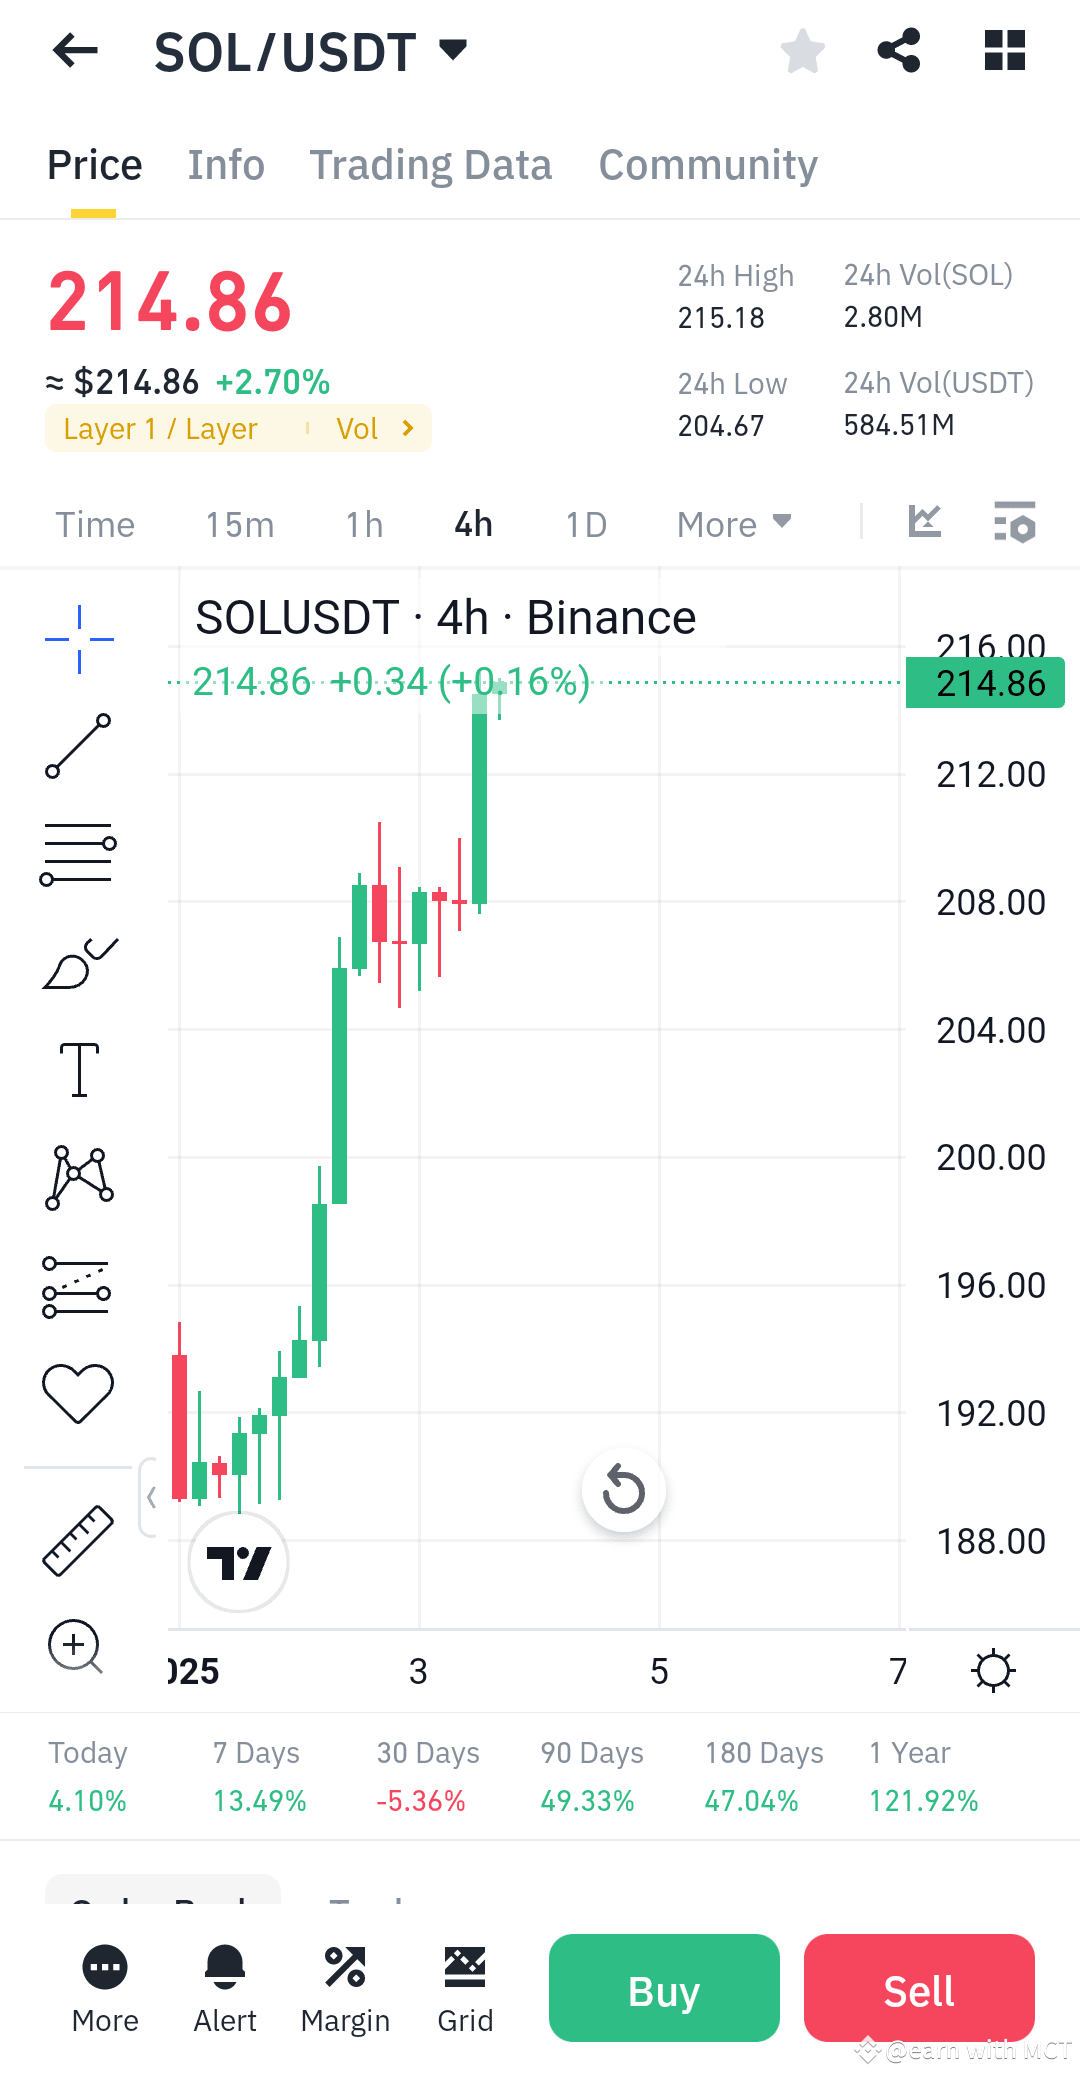Viewport: 1080px width, 2073px height.
Task: Expand the Vol tag chevron
Action: [x=406, y=428]
